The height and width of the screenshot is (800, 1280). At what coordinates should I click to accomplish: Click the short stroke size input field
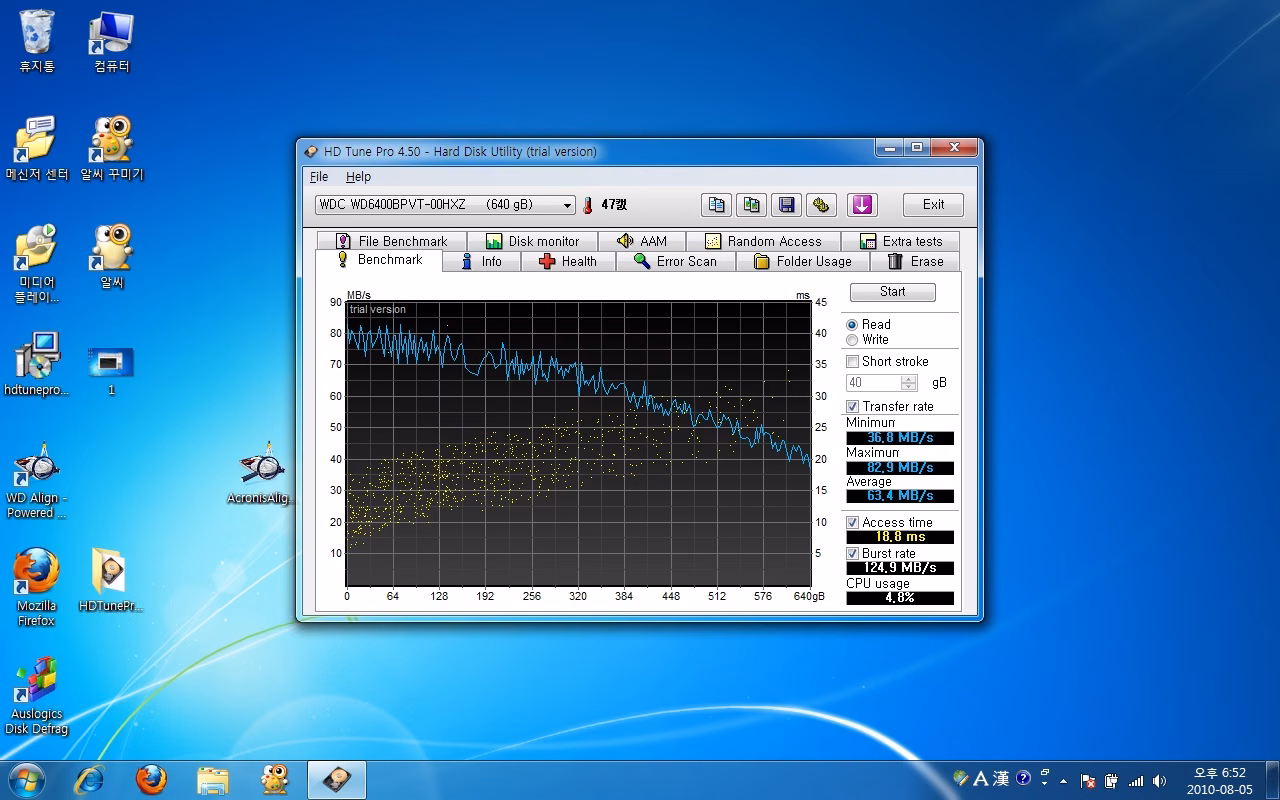(873, 383)
